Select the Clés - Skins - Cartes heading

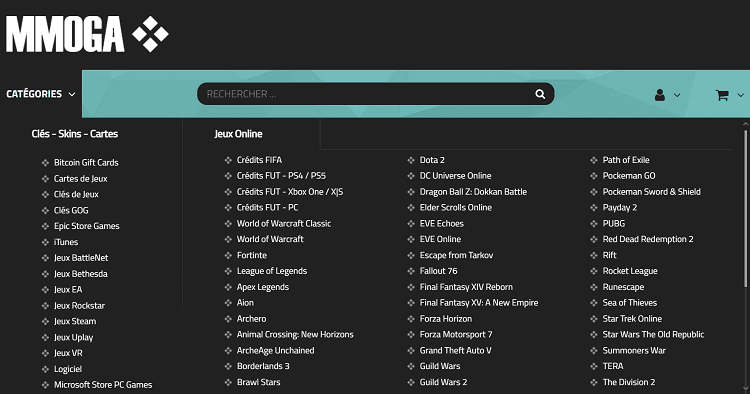click(75, 134)
